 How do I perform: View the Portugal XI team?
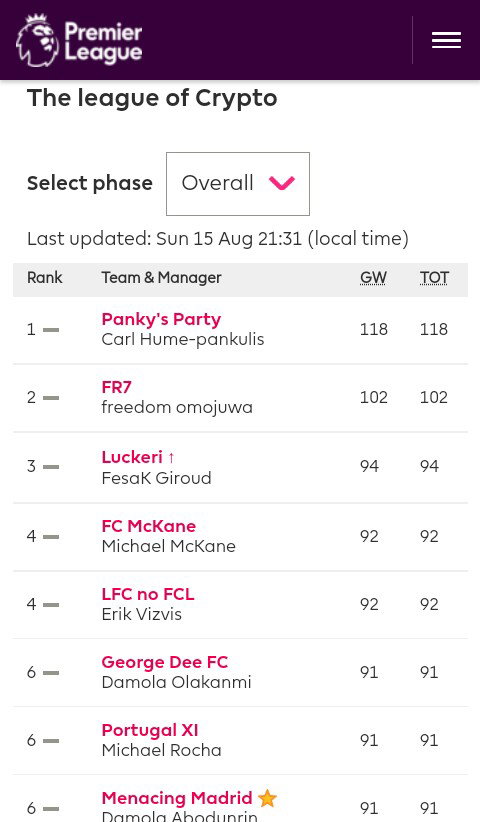tap(150, 730)
